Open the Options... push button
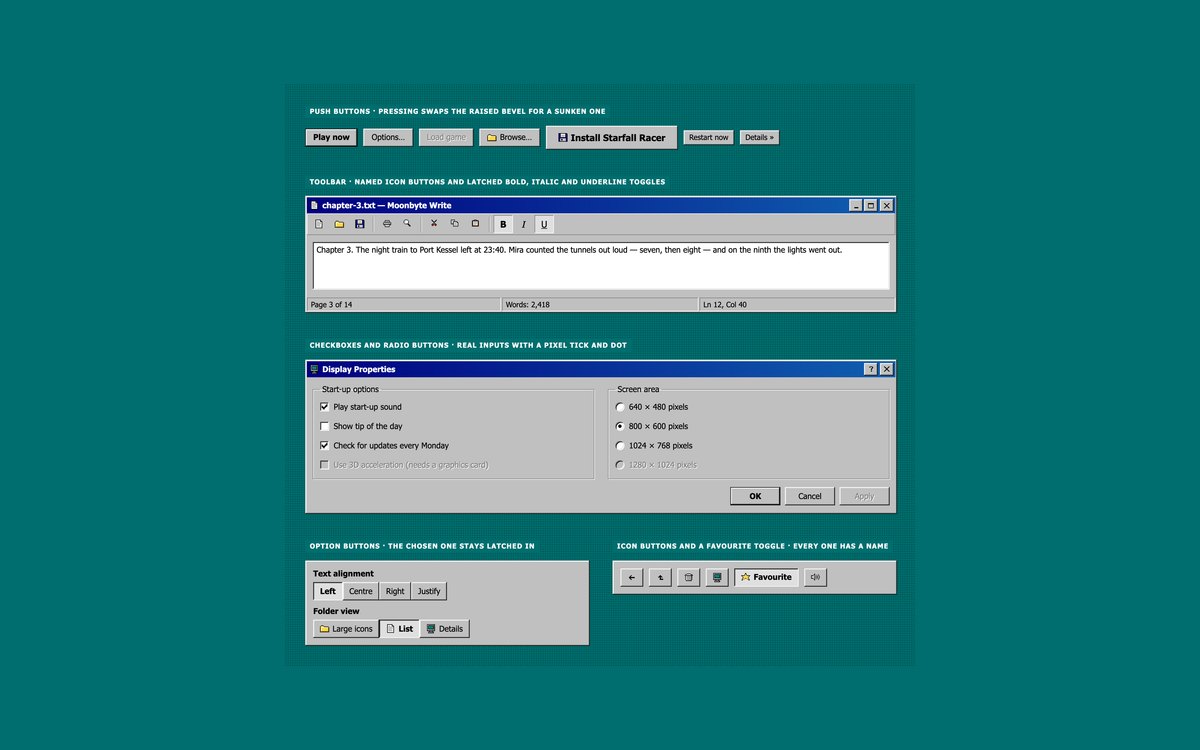This screenshot has width=1200, height=750. coord(387,137)
